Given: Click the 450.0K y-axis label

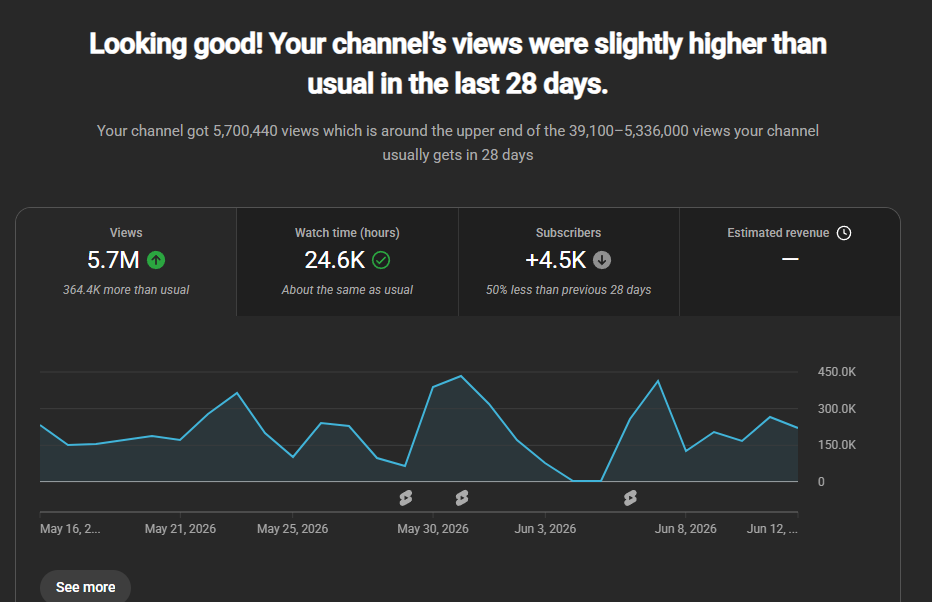Looking at the screenshot, I should pyautogui.click(x=837, y=372).
